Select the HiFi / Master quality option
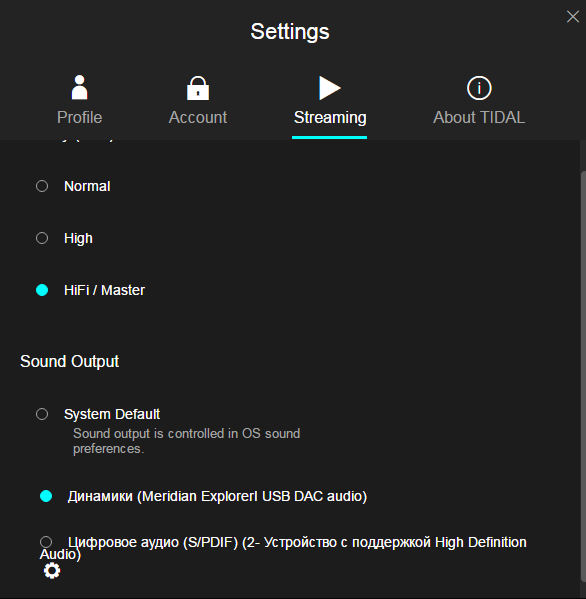The image size is (586, 599). click(x=42, y=290)
